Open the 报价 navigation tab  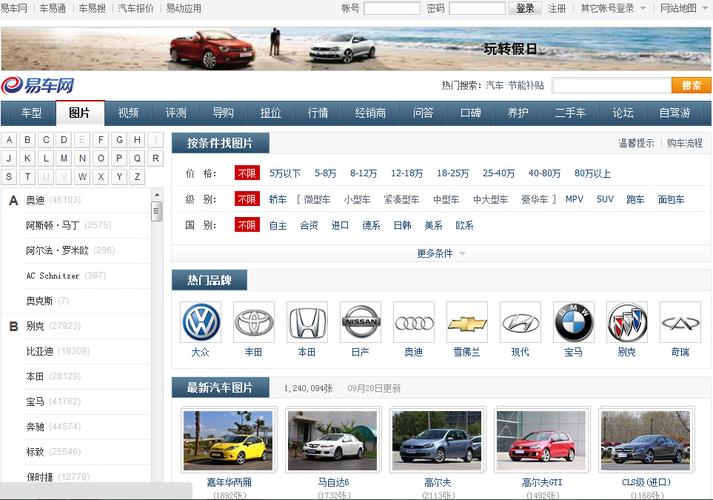click(x=271, y=113)
